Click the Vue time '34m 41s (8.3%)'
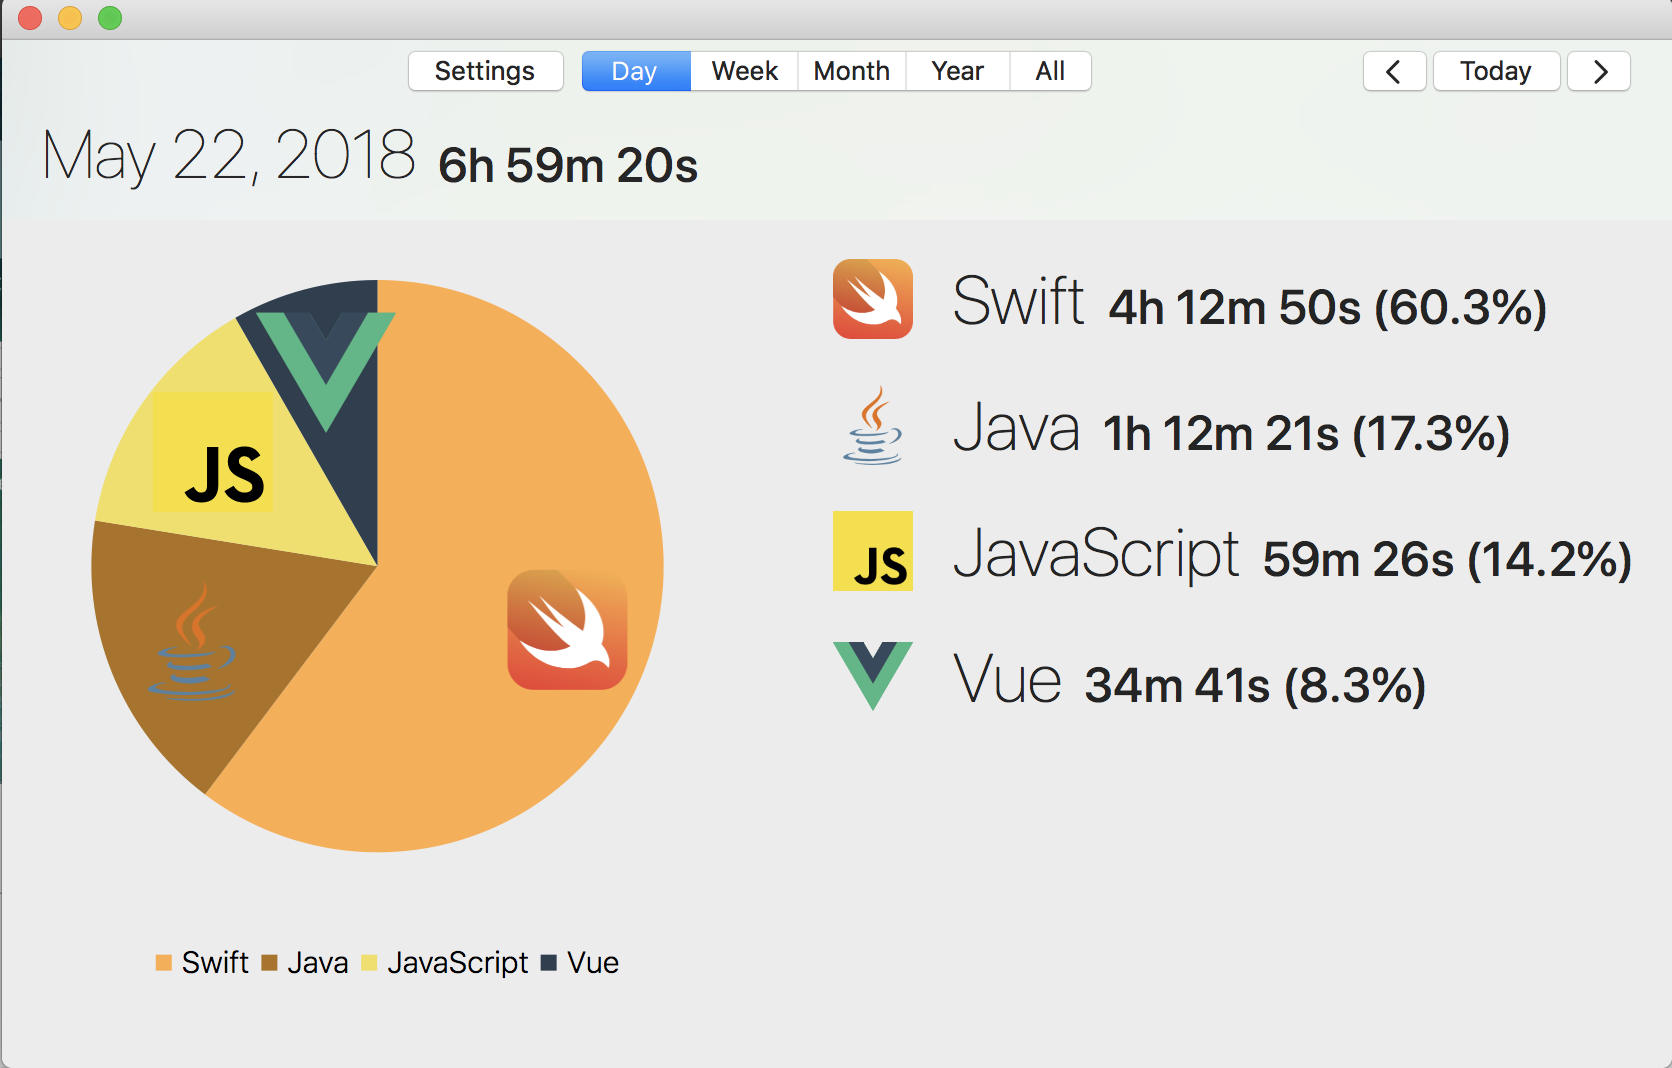Screen dimensions: 1672x1068 click(1255, 685)
